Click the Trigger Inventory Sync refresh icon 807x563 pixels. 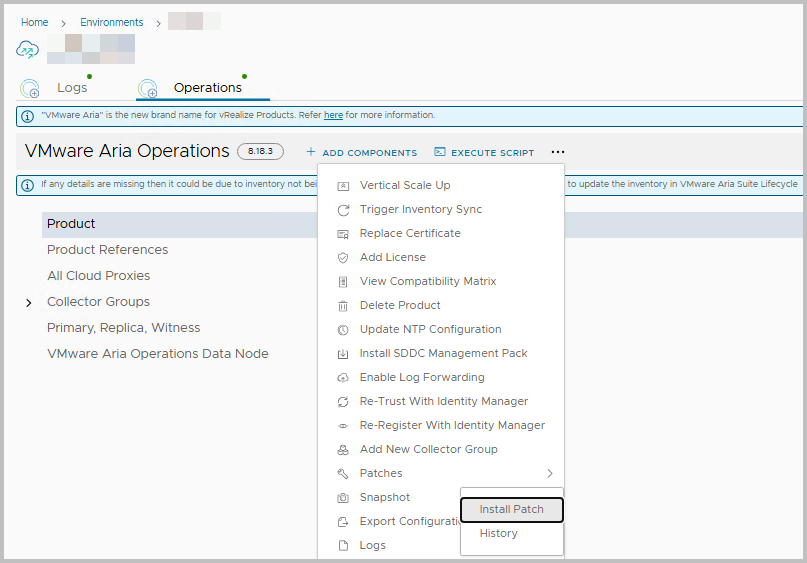tap(343, 210)
